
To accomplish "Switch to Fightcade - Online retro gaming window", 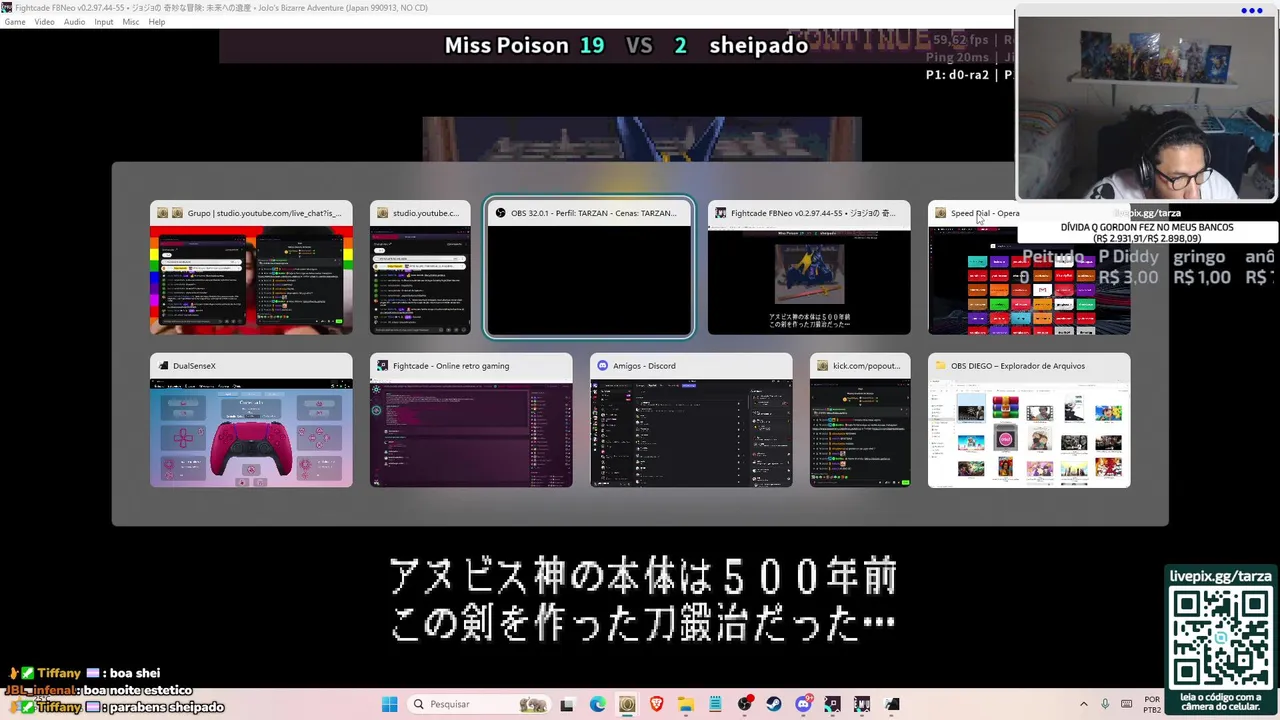I will point(471,420).
